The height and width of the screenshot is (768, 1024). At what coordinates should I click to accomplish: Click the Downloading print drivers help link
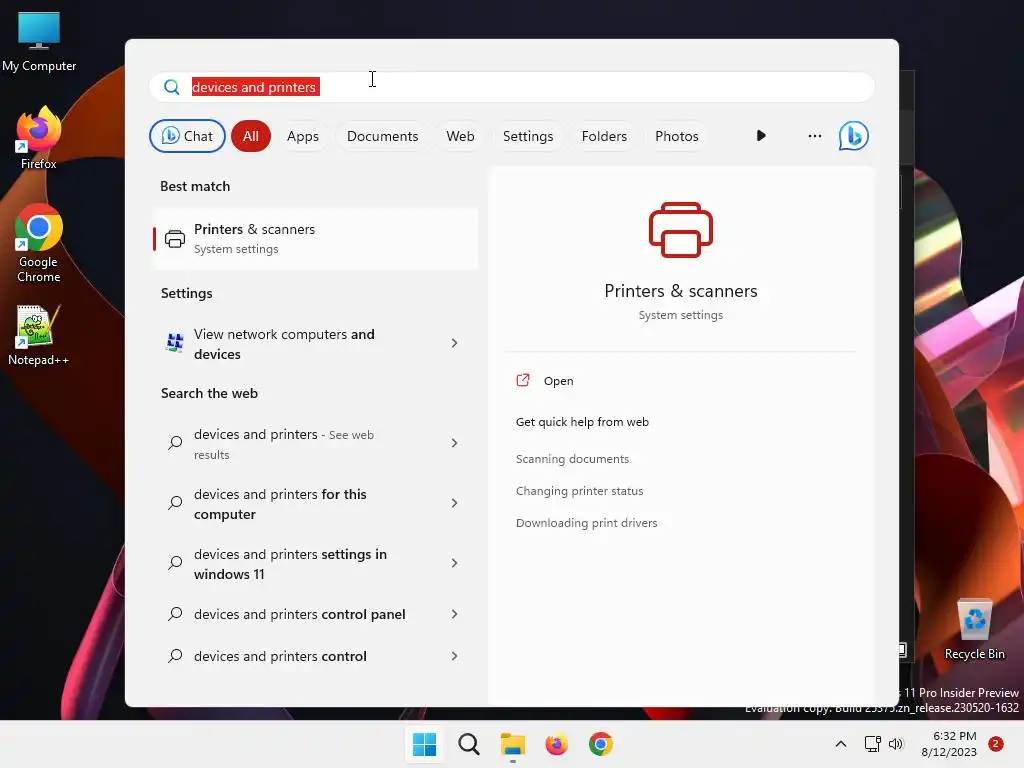tap(586, 522)
